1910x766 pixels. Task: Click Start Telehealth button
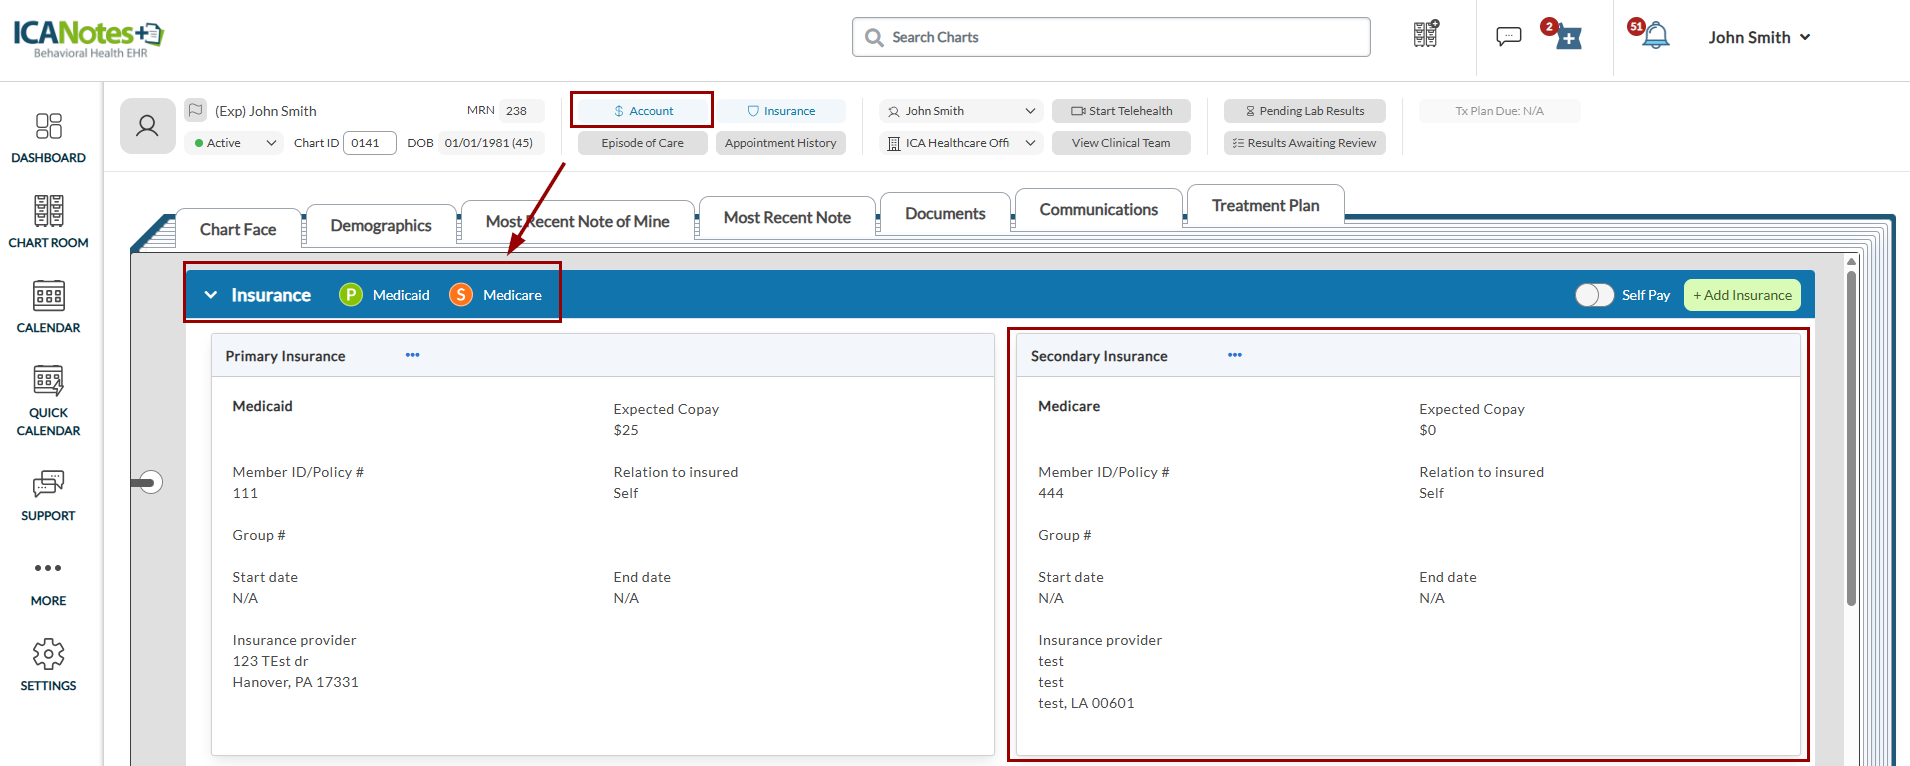pos(1121,111)
